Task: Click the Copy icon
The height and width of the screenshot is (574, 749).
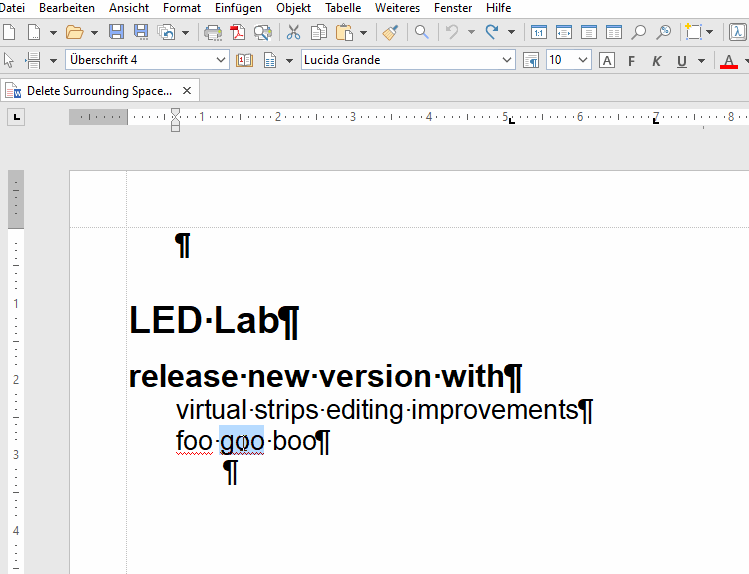Action: pos(318,32)
